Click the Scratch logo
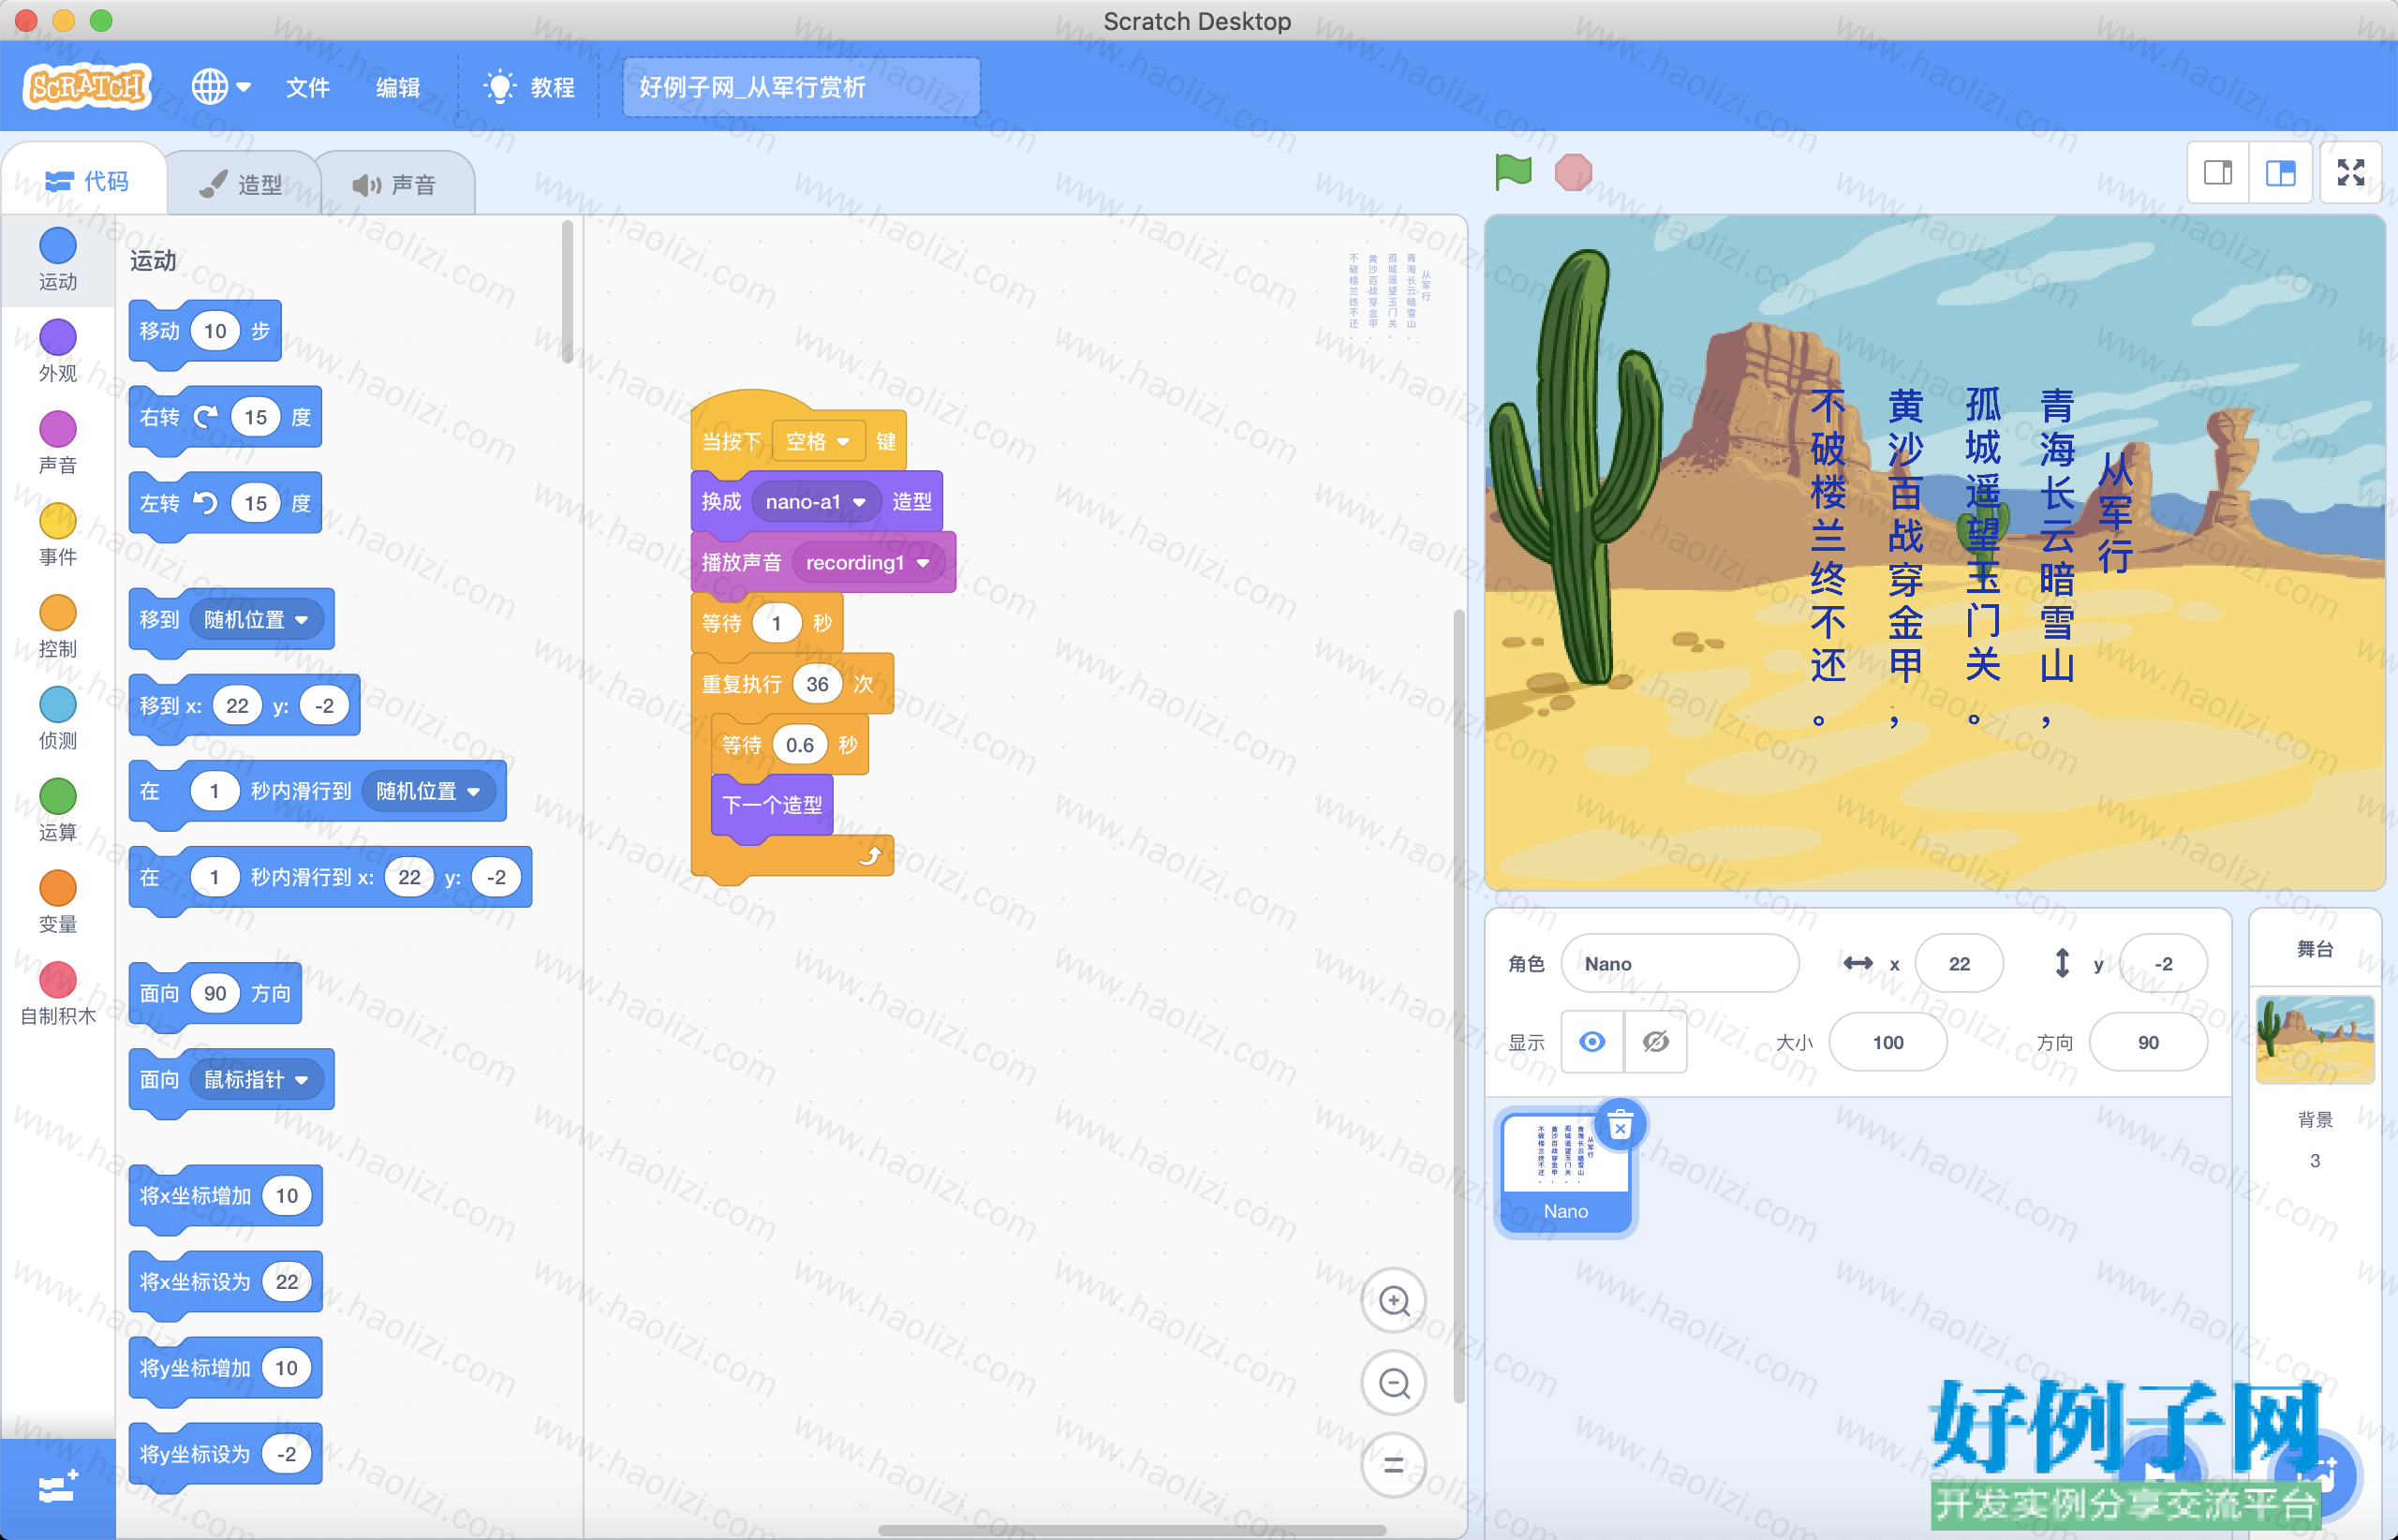Viewport: 2398px width, 1540px height. [x=87, y=87]
